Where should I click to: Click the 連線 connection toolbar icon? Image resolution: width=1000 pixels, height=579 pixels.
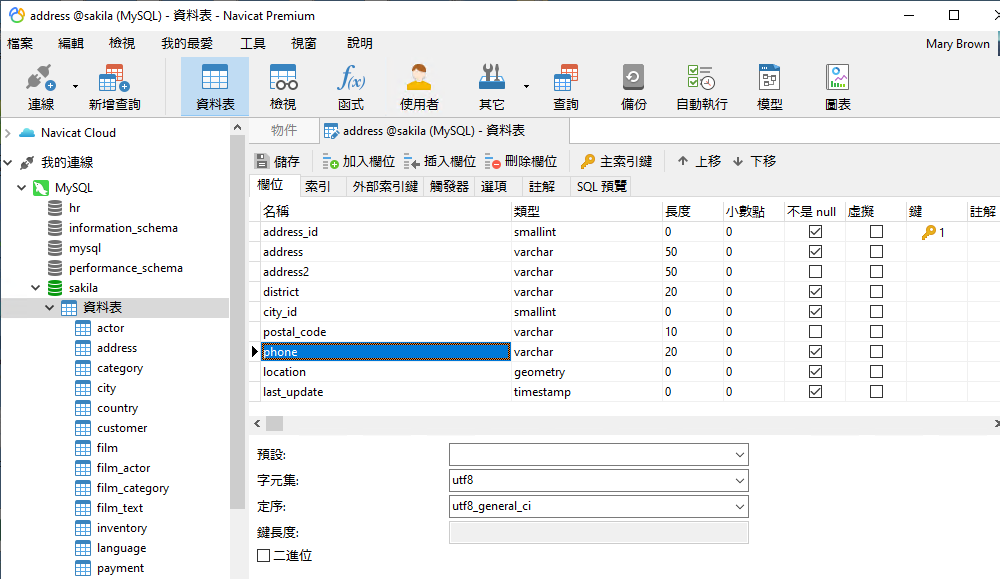tap(40, 86)
